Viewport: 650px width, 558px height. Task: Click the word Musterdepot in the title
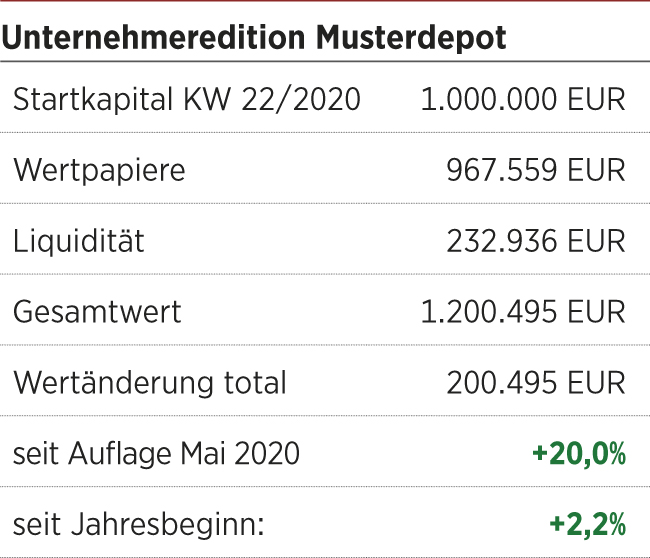pyautogui.click(x=411, y=38)
